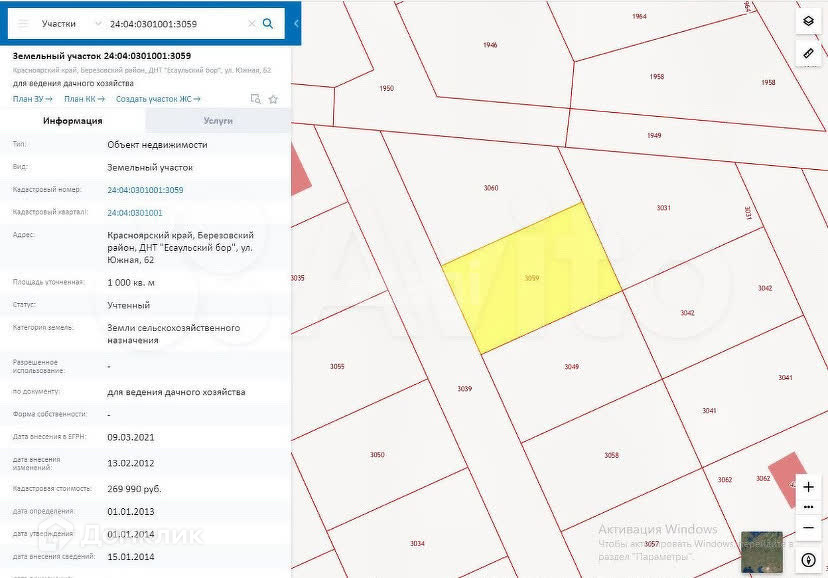Select parcel 3050 on the map
828x578 pixels.
click(x=377, y=454)
